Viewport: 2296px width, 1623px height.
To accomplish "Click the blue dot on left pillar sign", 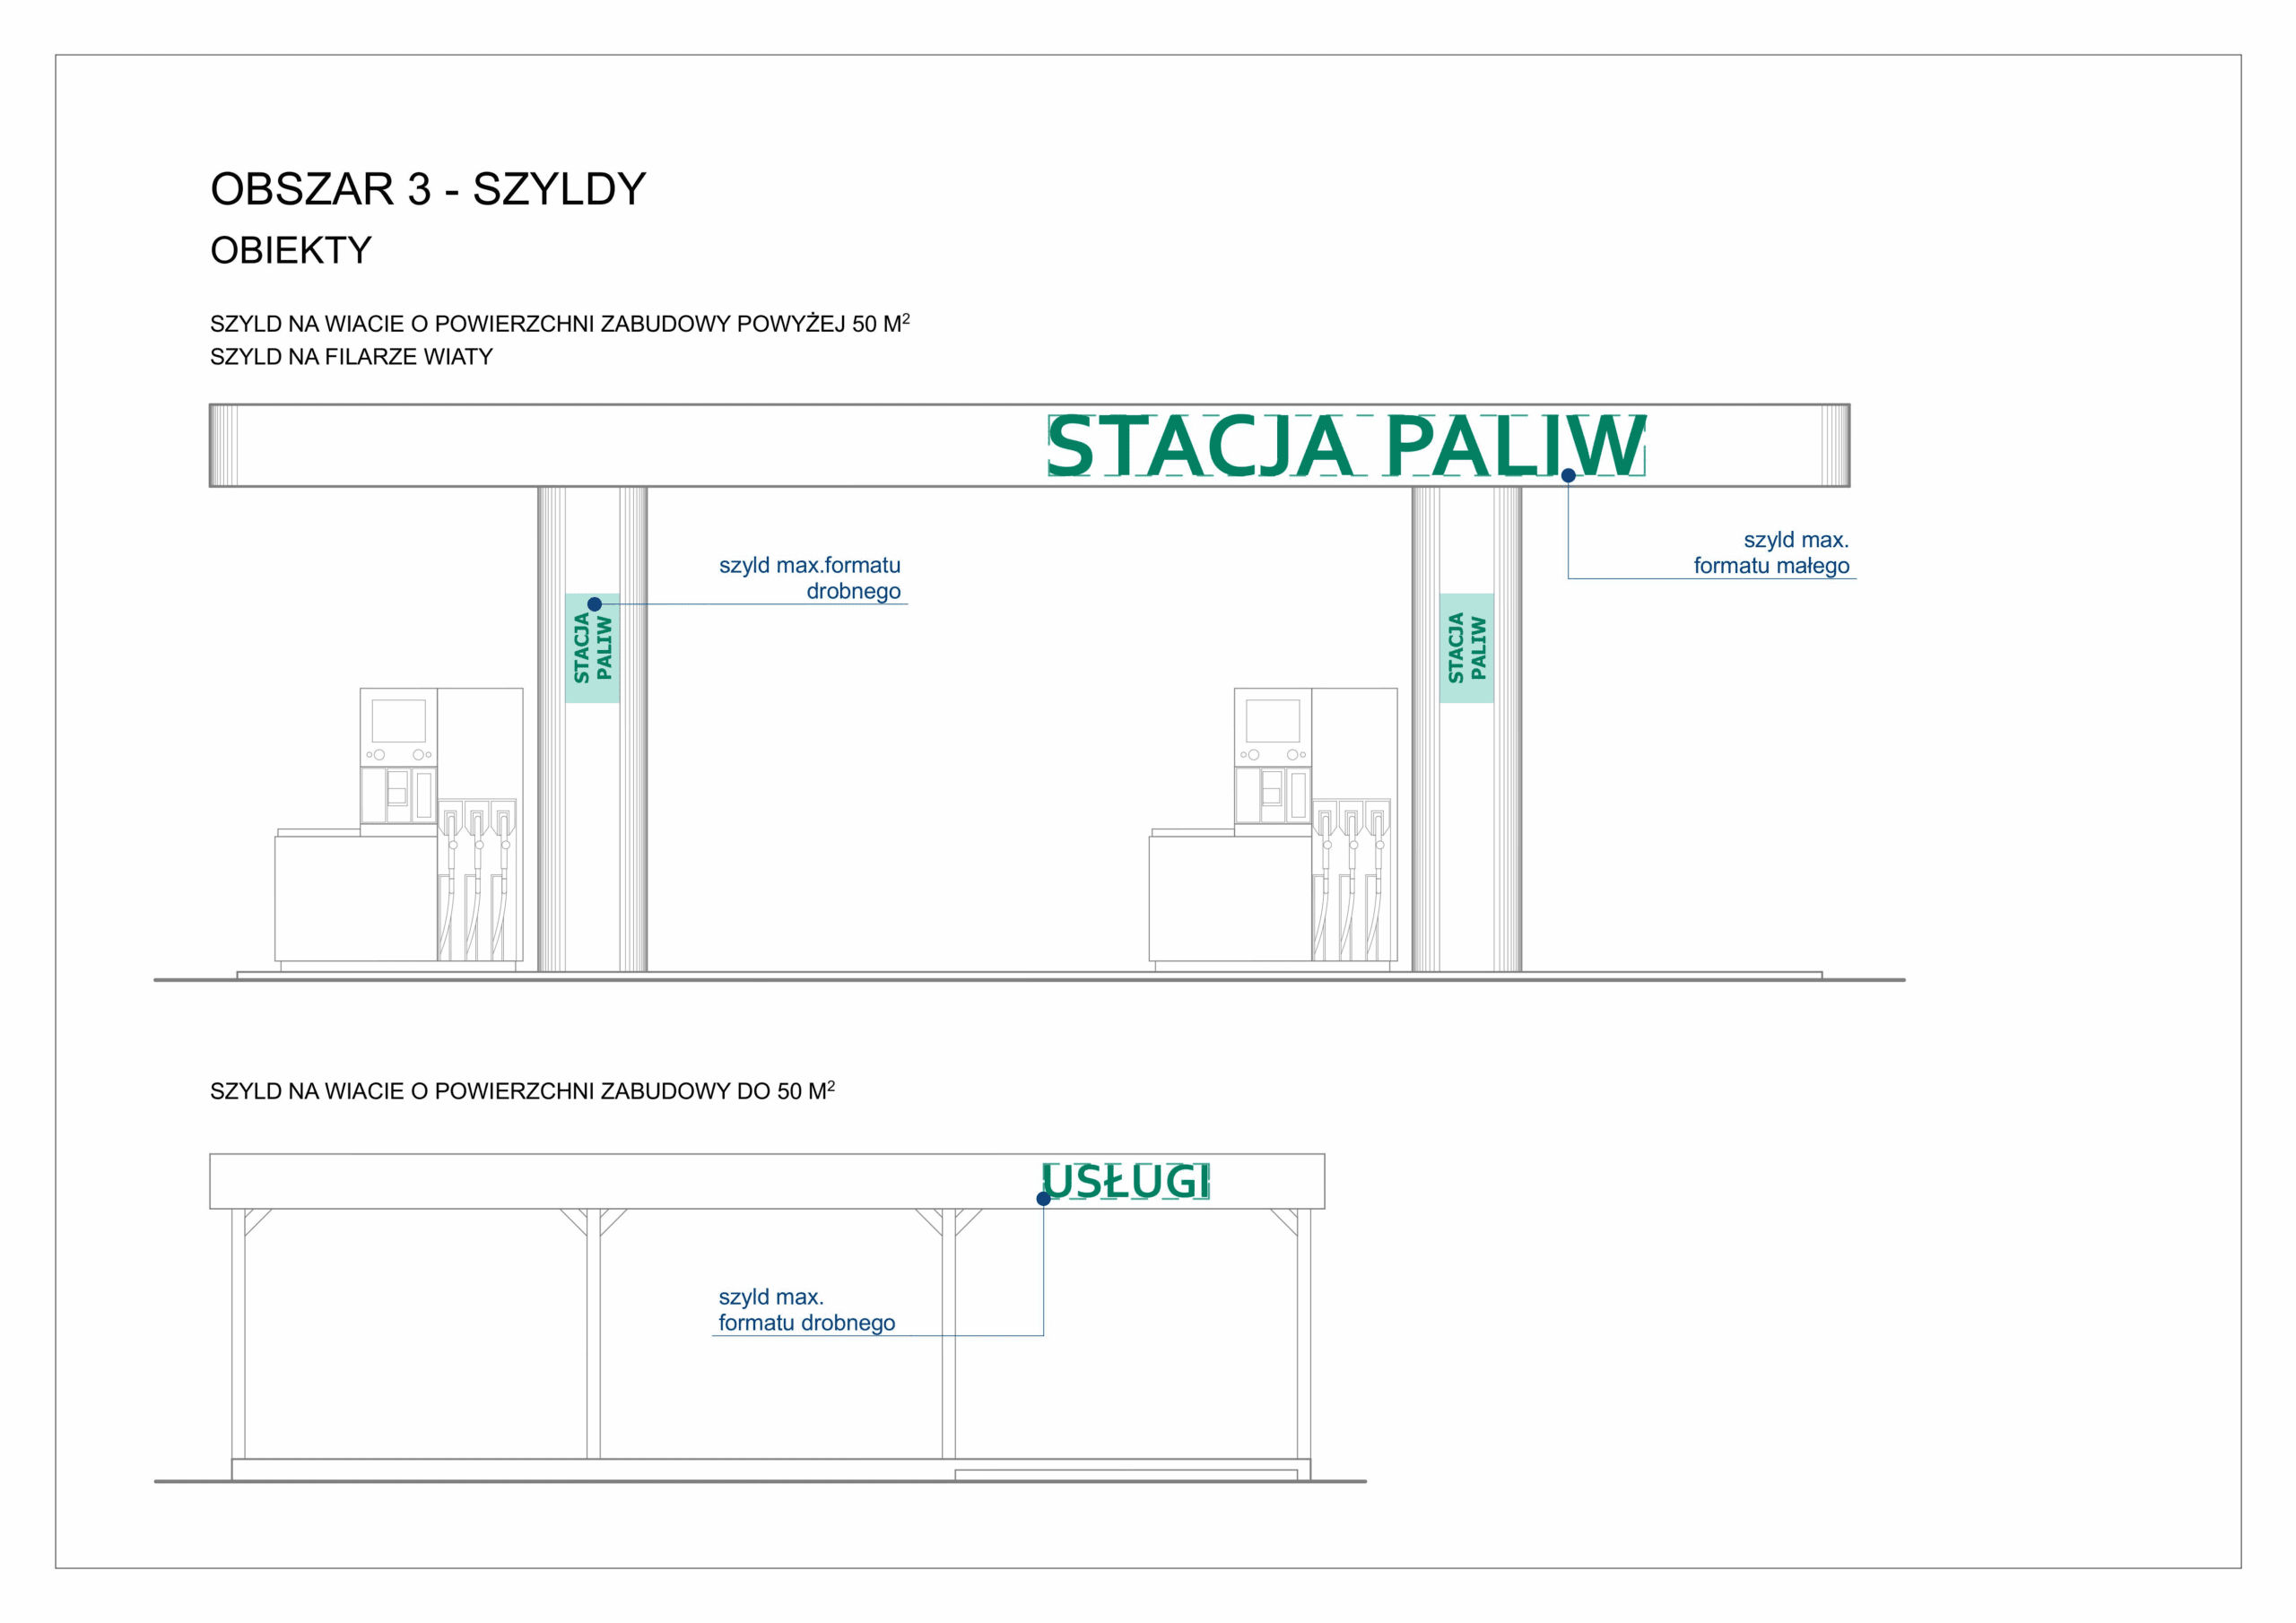I will [x=594, y=604].
